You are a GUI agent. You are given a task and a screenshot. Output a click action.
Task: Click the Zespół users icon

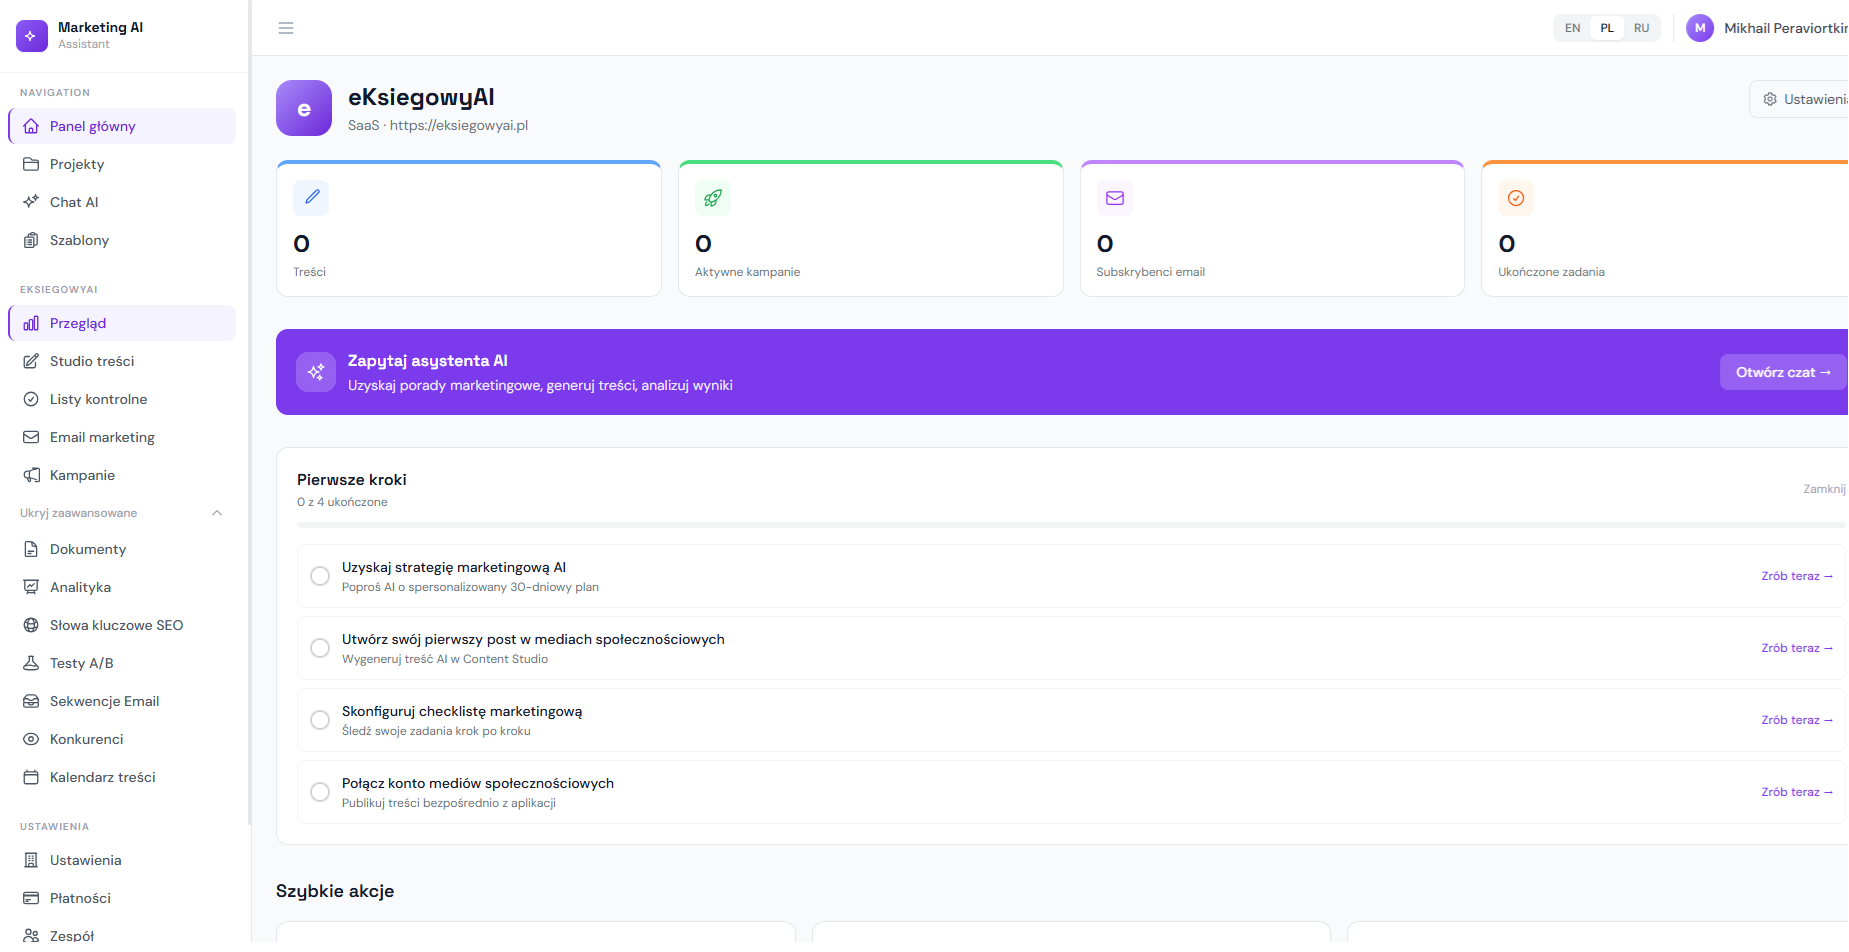coord(31,935)
